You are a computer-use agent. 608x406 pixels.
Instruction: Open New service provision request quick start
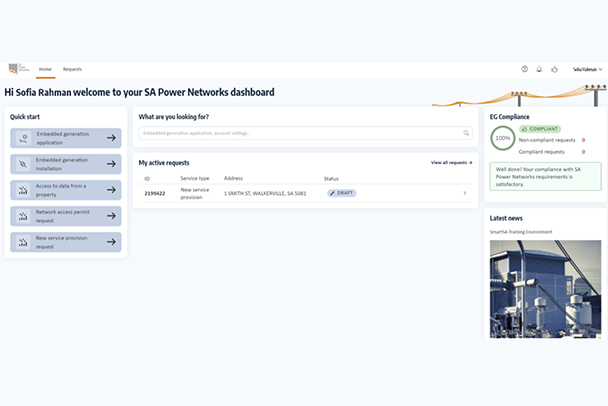click(x=66, y=242)
